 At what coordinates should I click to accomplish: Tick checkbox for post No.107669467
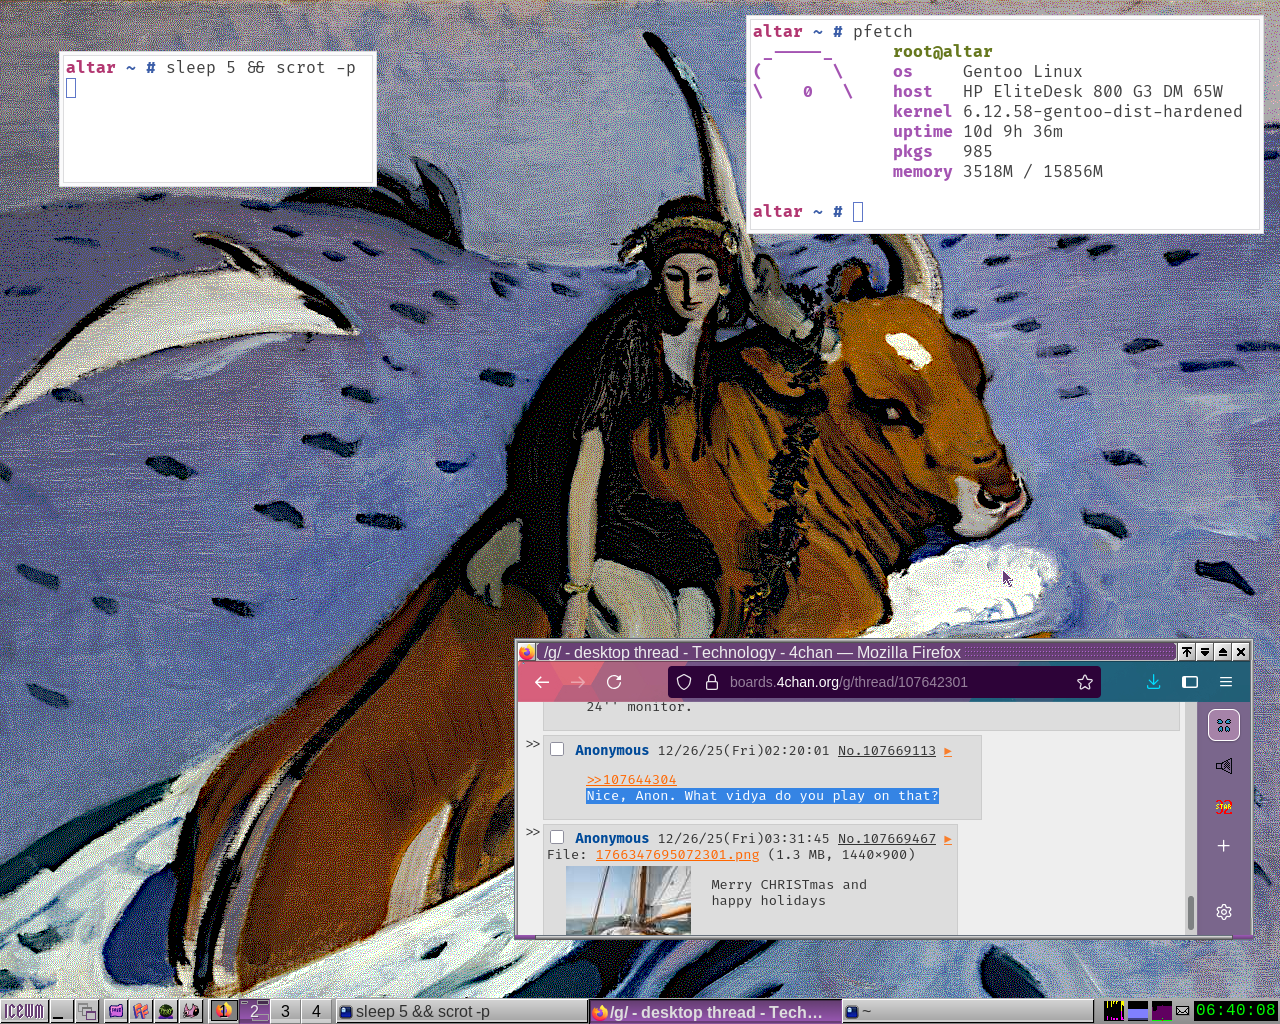[557, 837]
